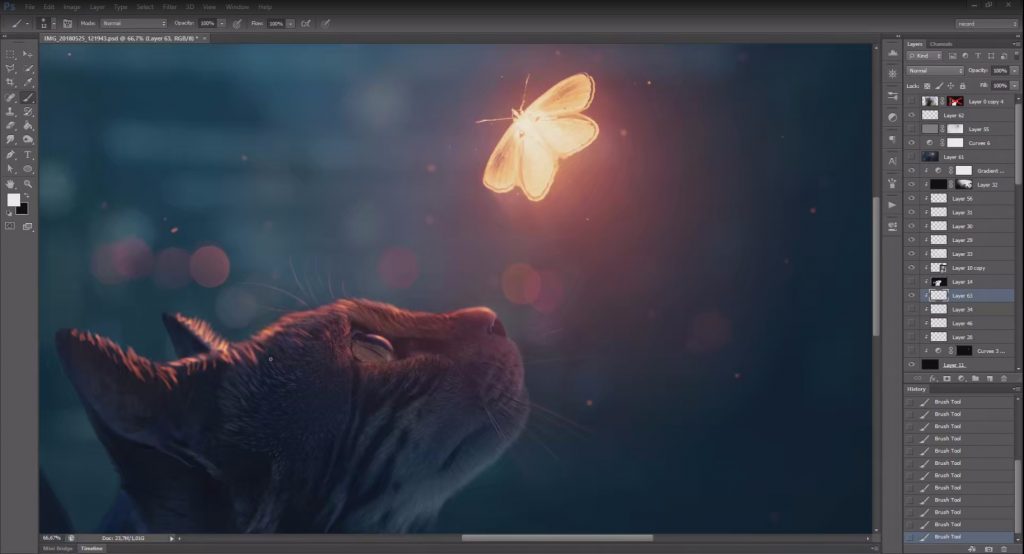
Task: Open layer filter Kind dropdown
Action: tap(925, 56)
